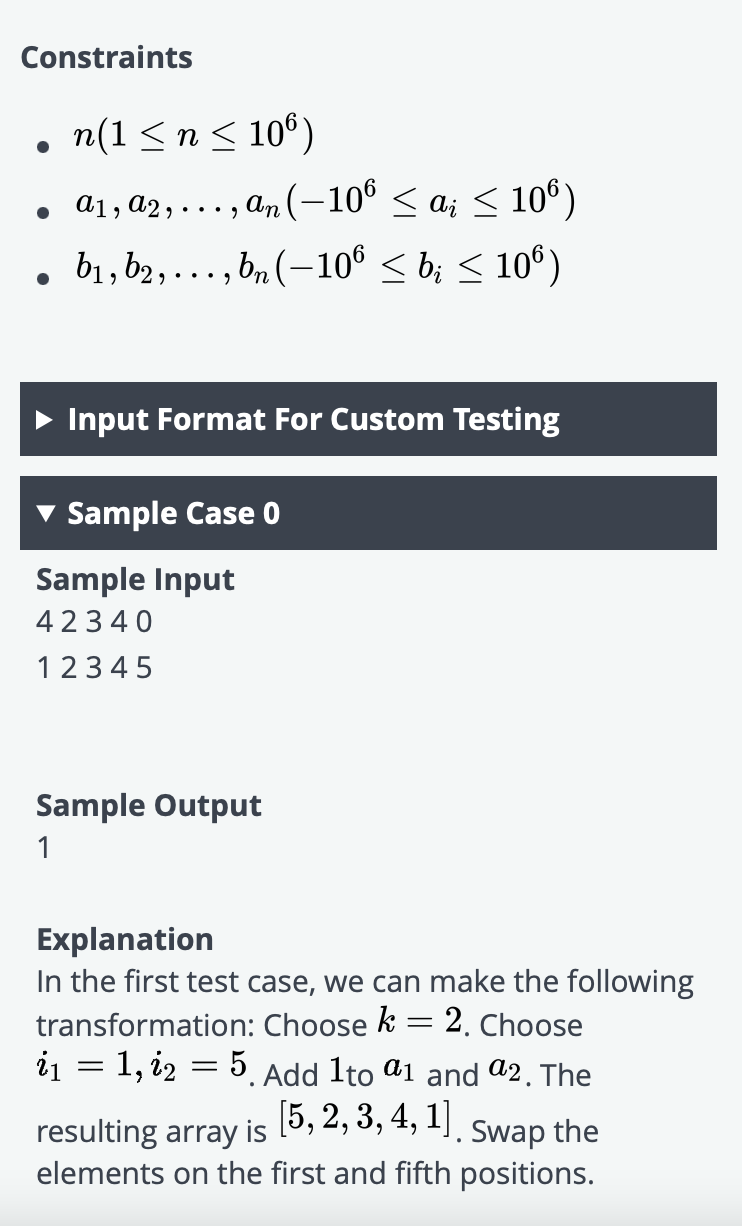Select the Sample Output label
The width and height of the screenshot is (742, 1226).
(x=149, y=805)
